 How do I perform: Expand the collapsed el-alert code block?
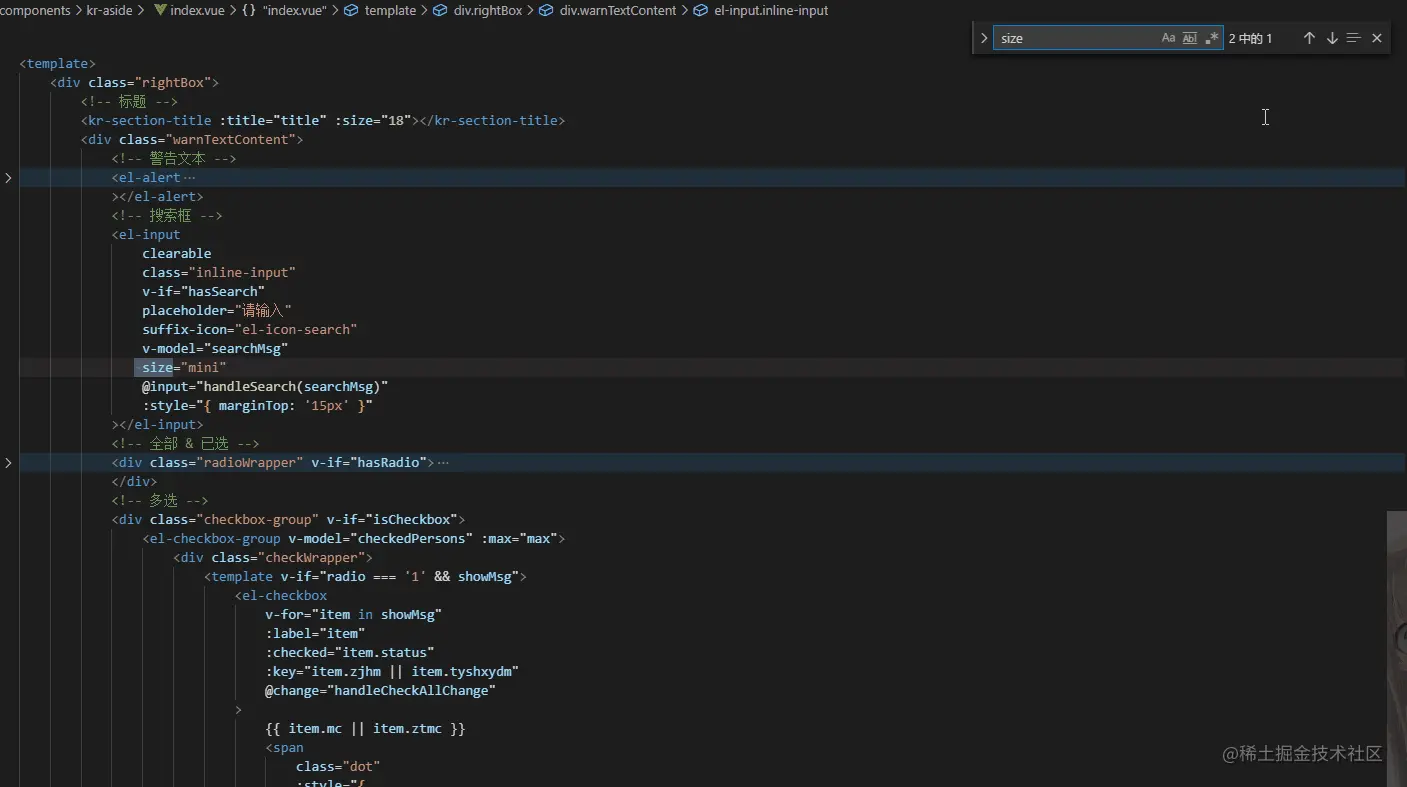click(8, 177)
